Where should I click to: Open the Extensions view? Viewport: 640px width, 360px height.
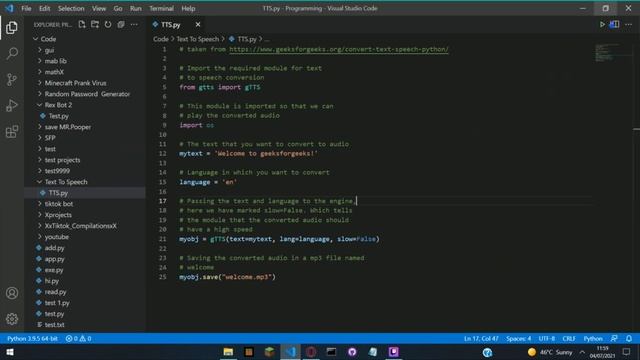point(12,131)
